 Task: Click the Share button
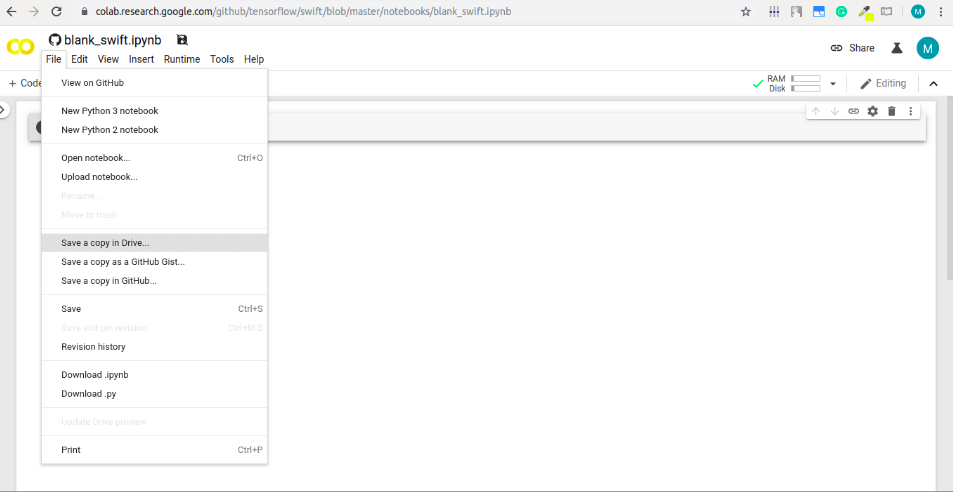(852, 48)
